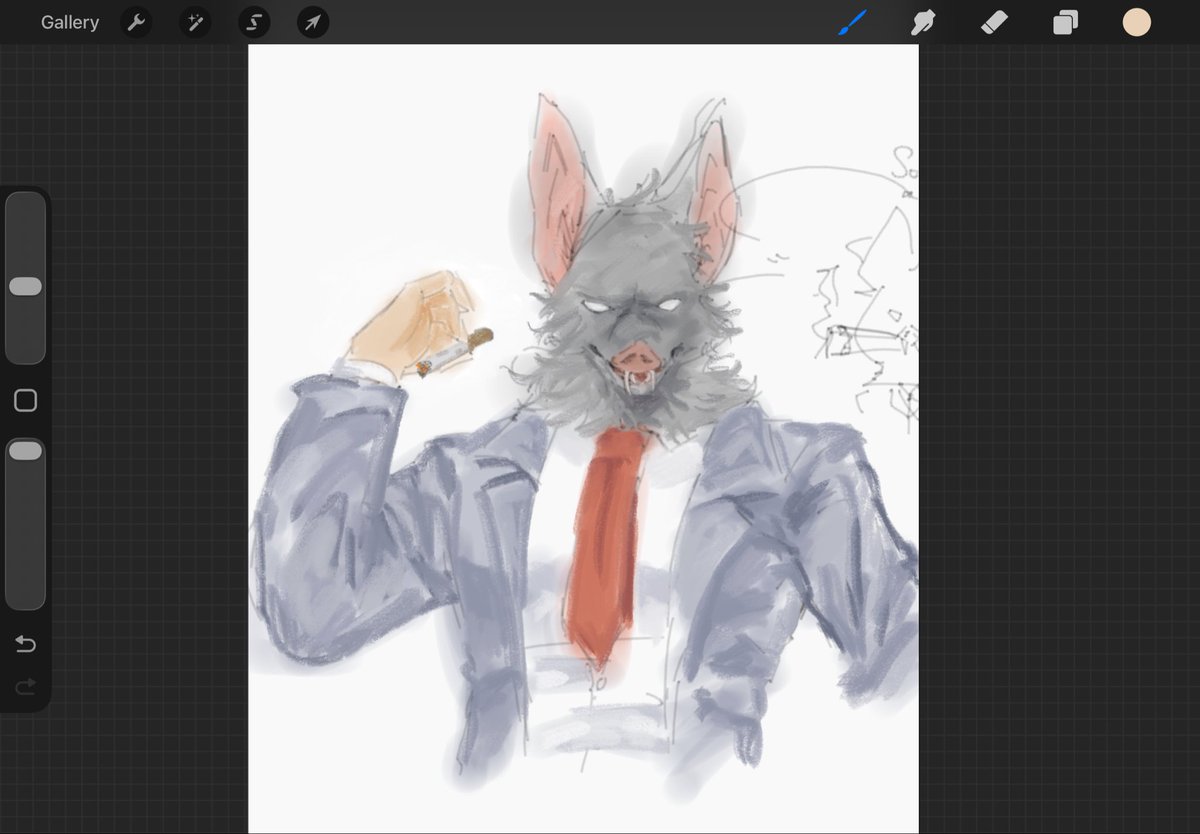Open the Adjustments magic wand menu
This screenshot has width=1200, height=834.
(195, 22)
